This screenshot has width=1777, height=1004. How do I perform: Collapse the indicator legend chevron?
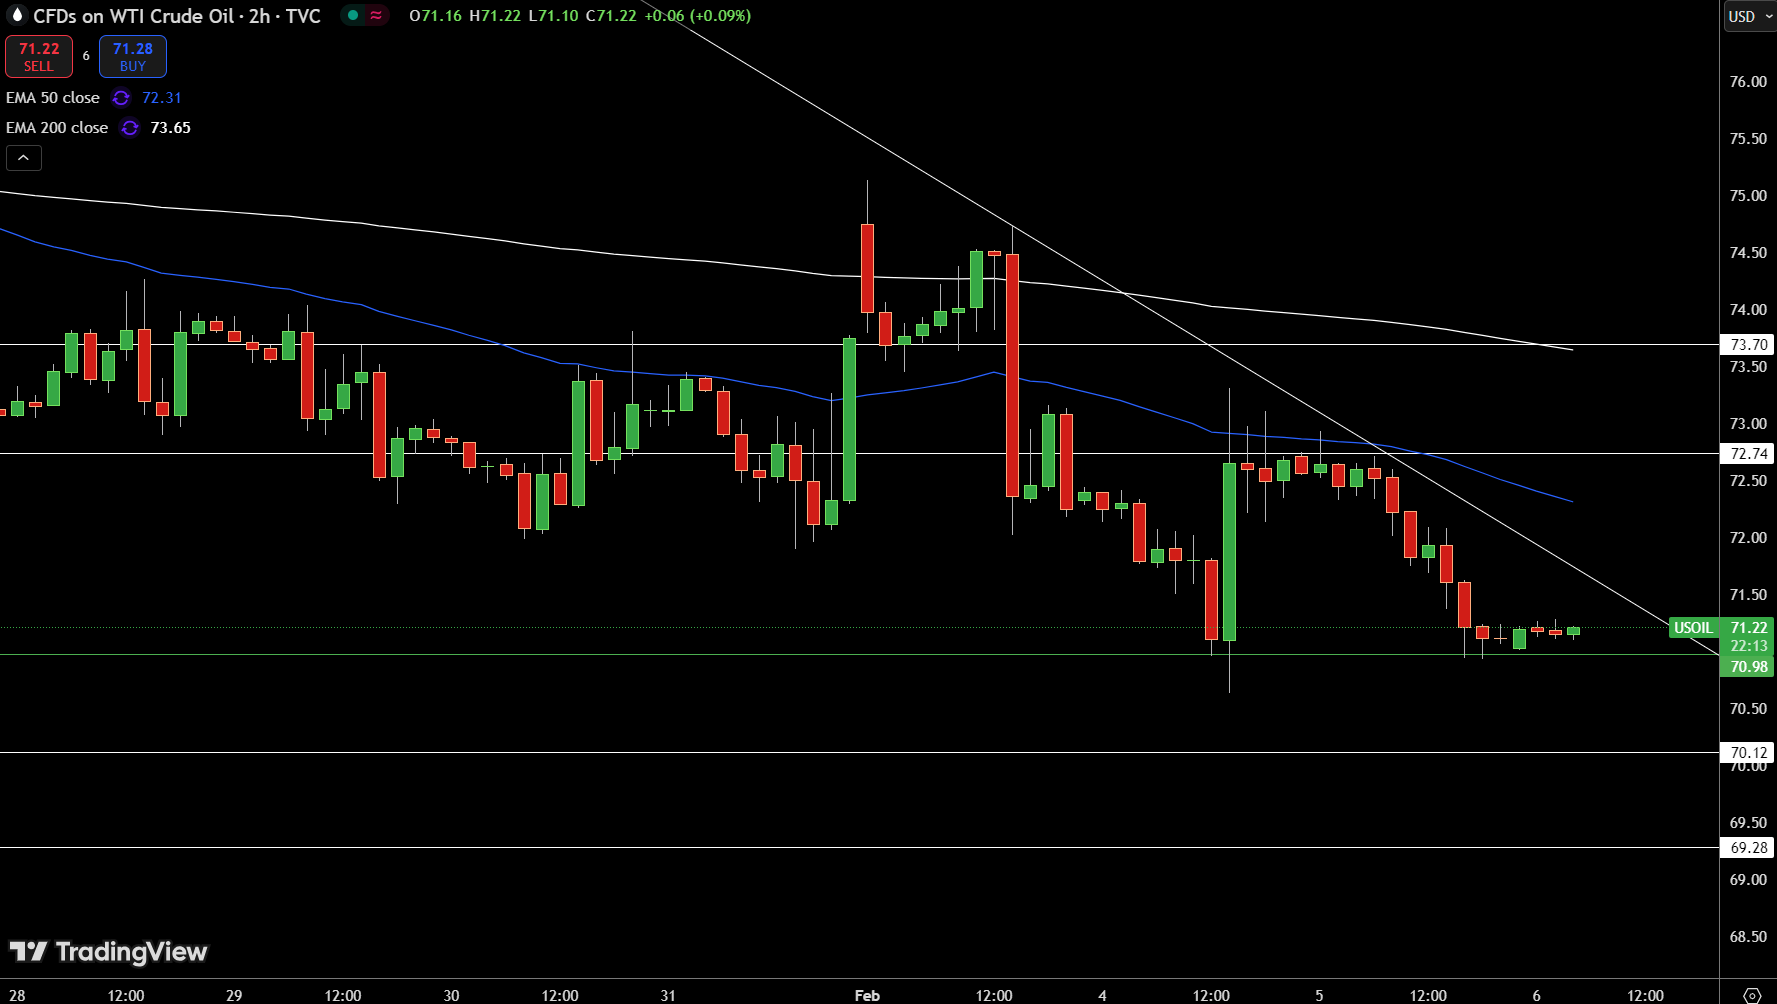click(24, 158)
